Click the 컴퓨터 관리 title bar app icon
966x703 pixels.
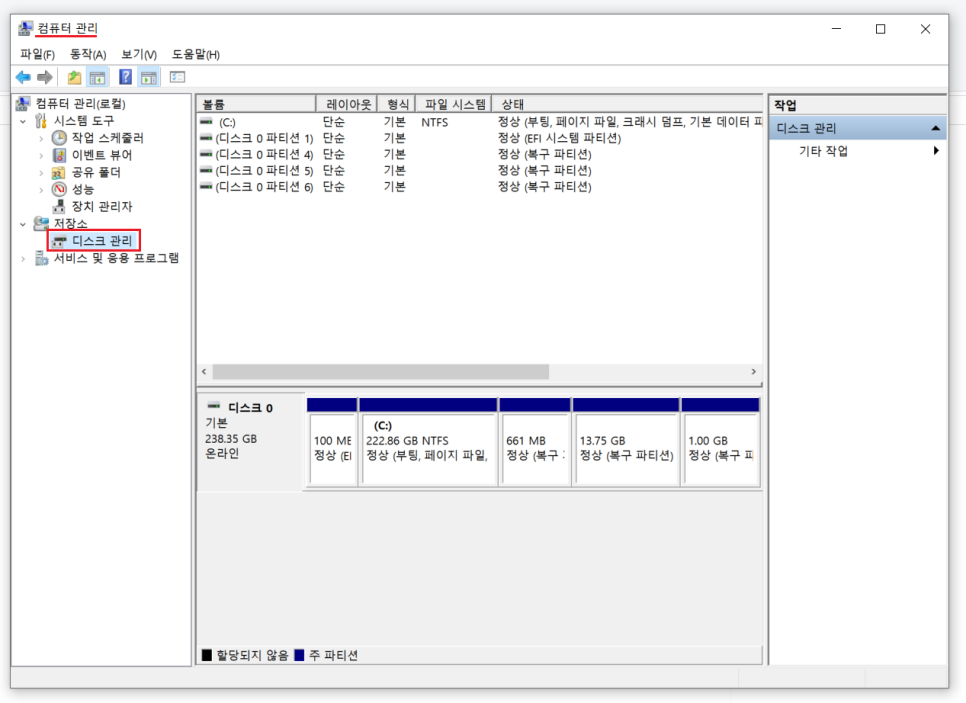[25, 28]
